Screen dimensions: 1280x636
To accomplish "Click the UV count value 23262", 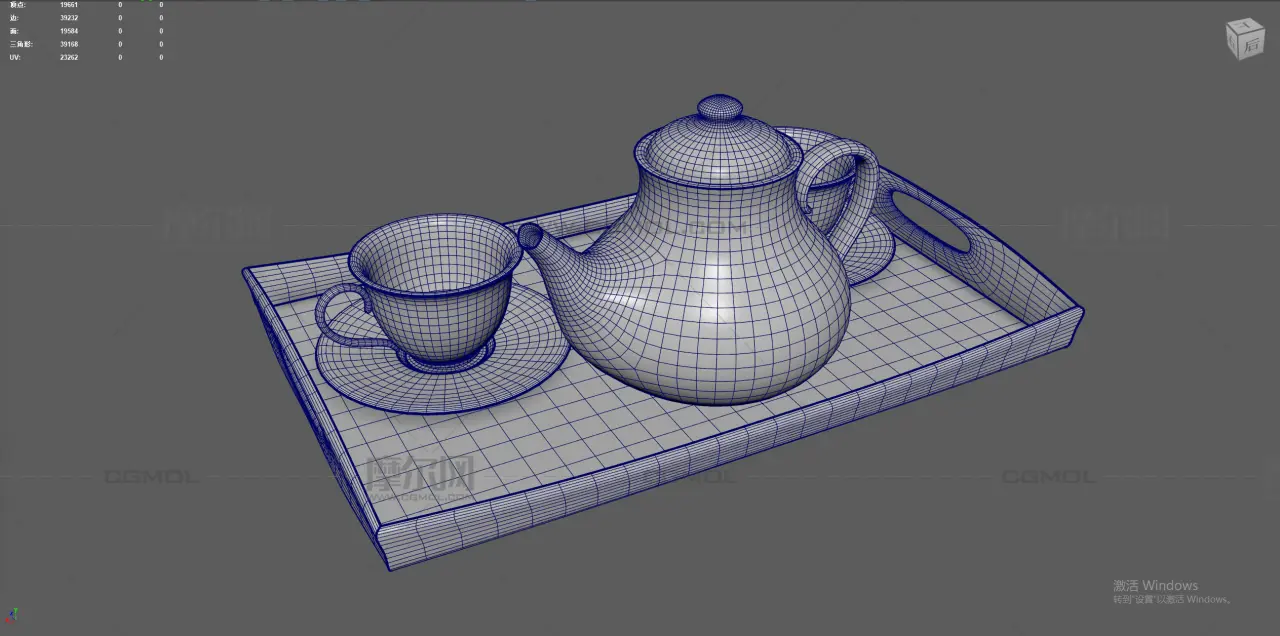I will pyautogui.click(x=69, y=57).
